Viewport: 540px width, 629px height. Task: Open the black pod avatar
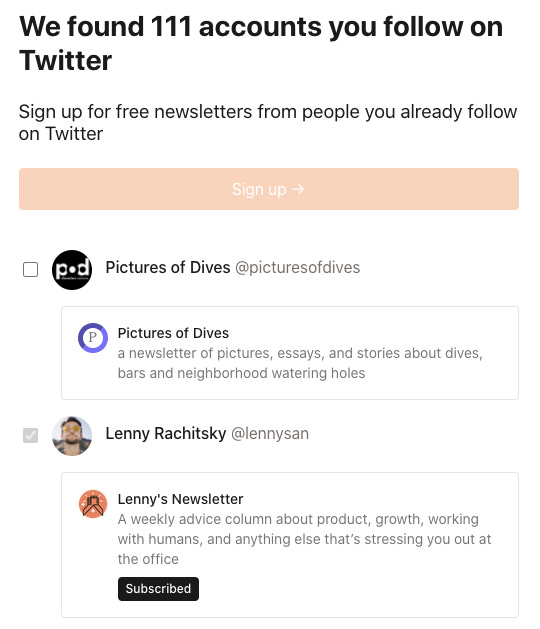pos(72,270)
